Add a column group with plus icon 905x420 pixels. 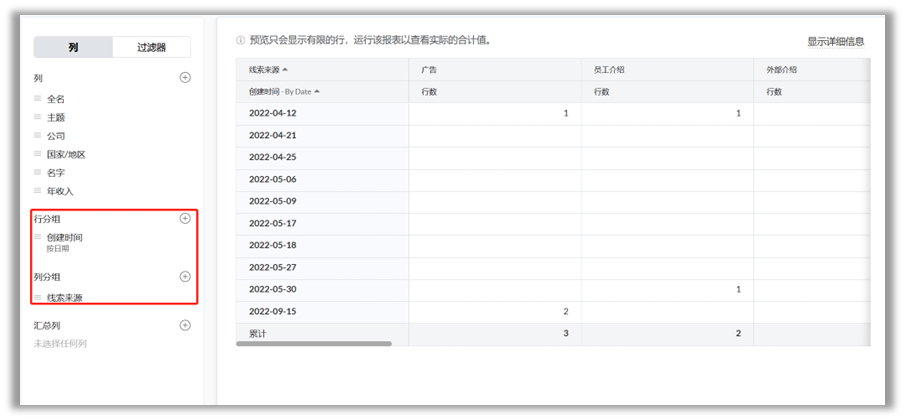tap(184, 276)
